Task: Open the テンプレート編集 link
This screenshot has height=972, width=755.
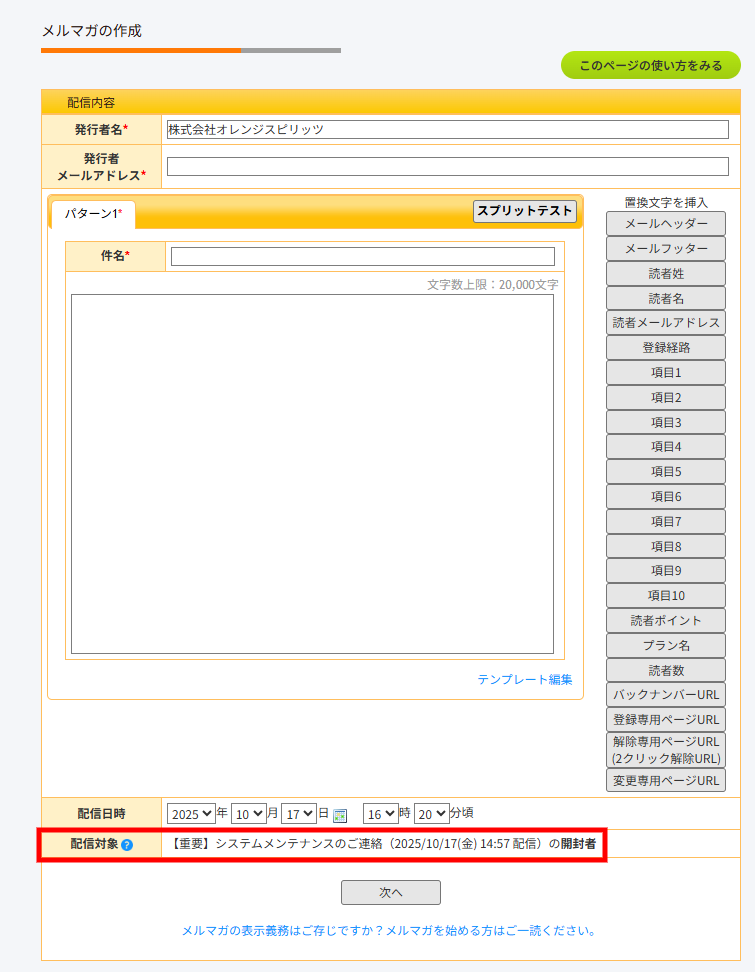Action: pyautogui.click(x=525, y=680)
